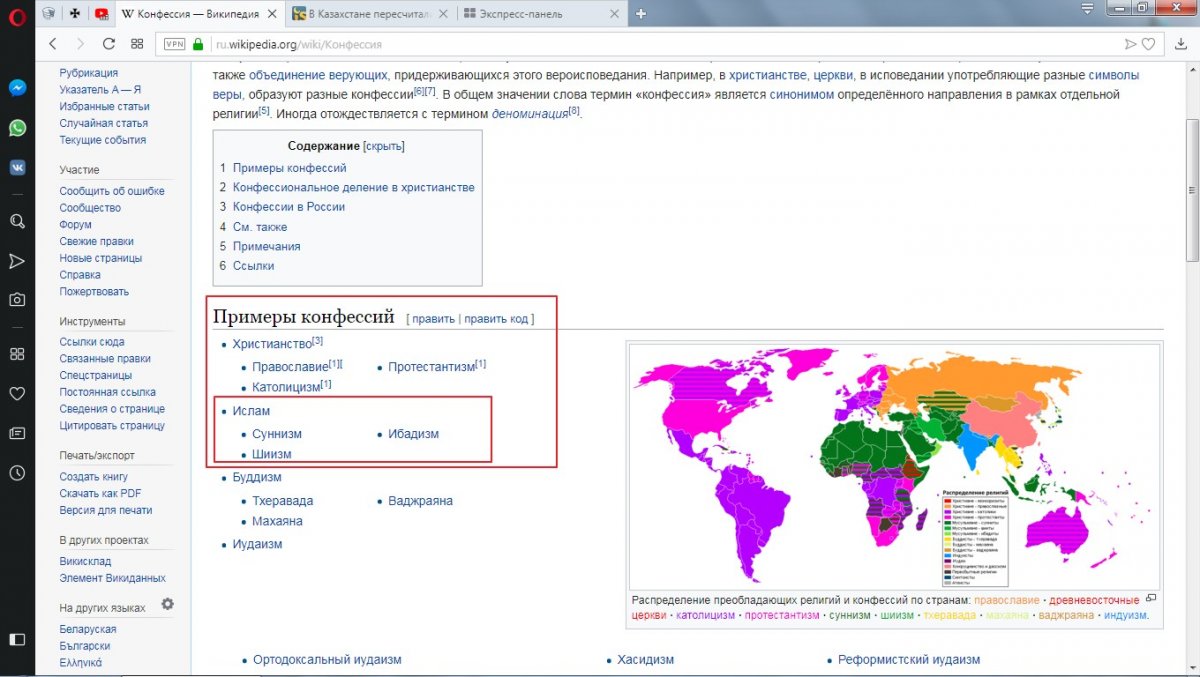
Task: Open VK messenger in the sidebar
Action: (17, 168)
